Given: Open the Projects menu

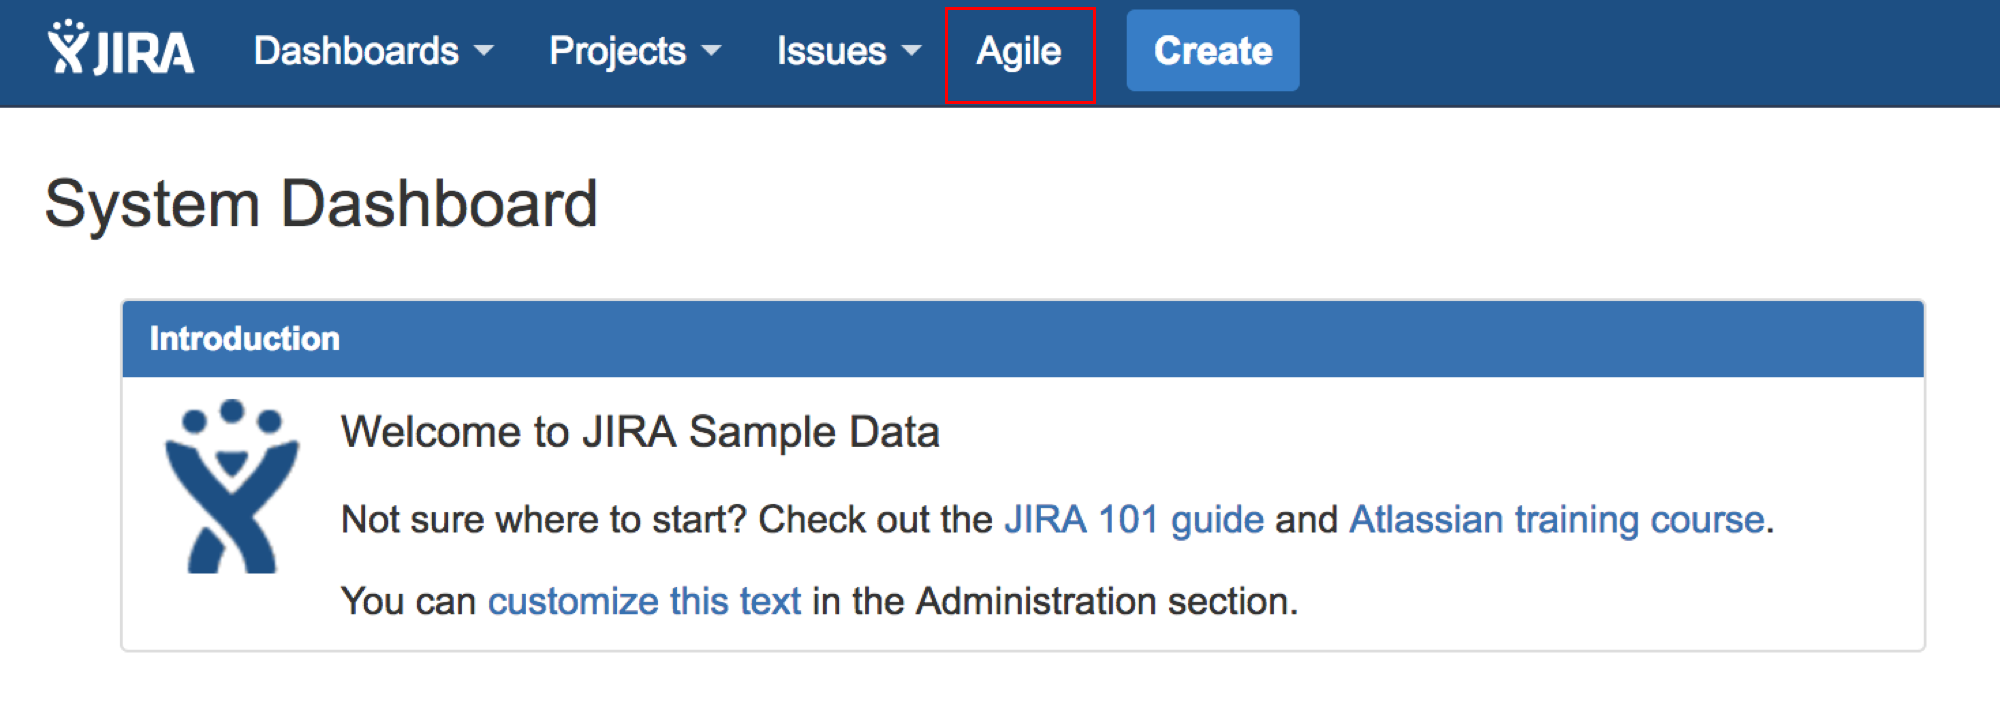Looking at the screenshot, I should point(618,51).
